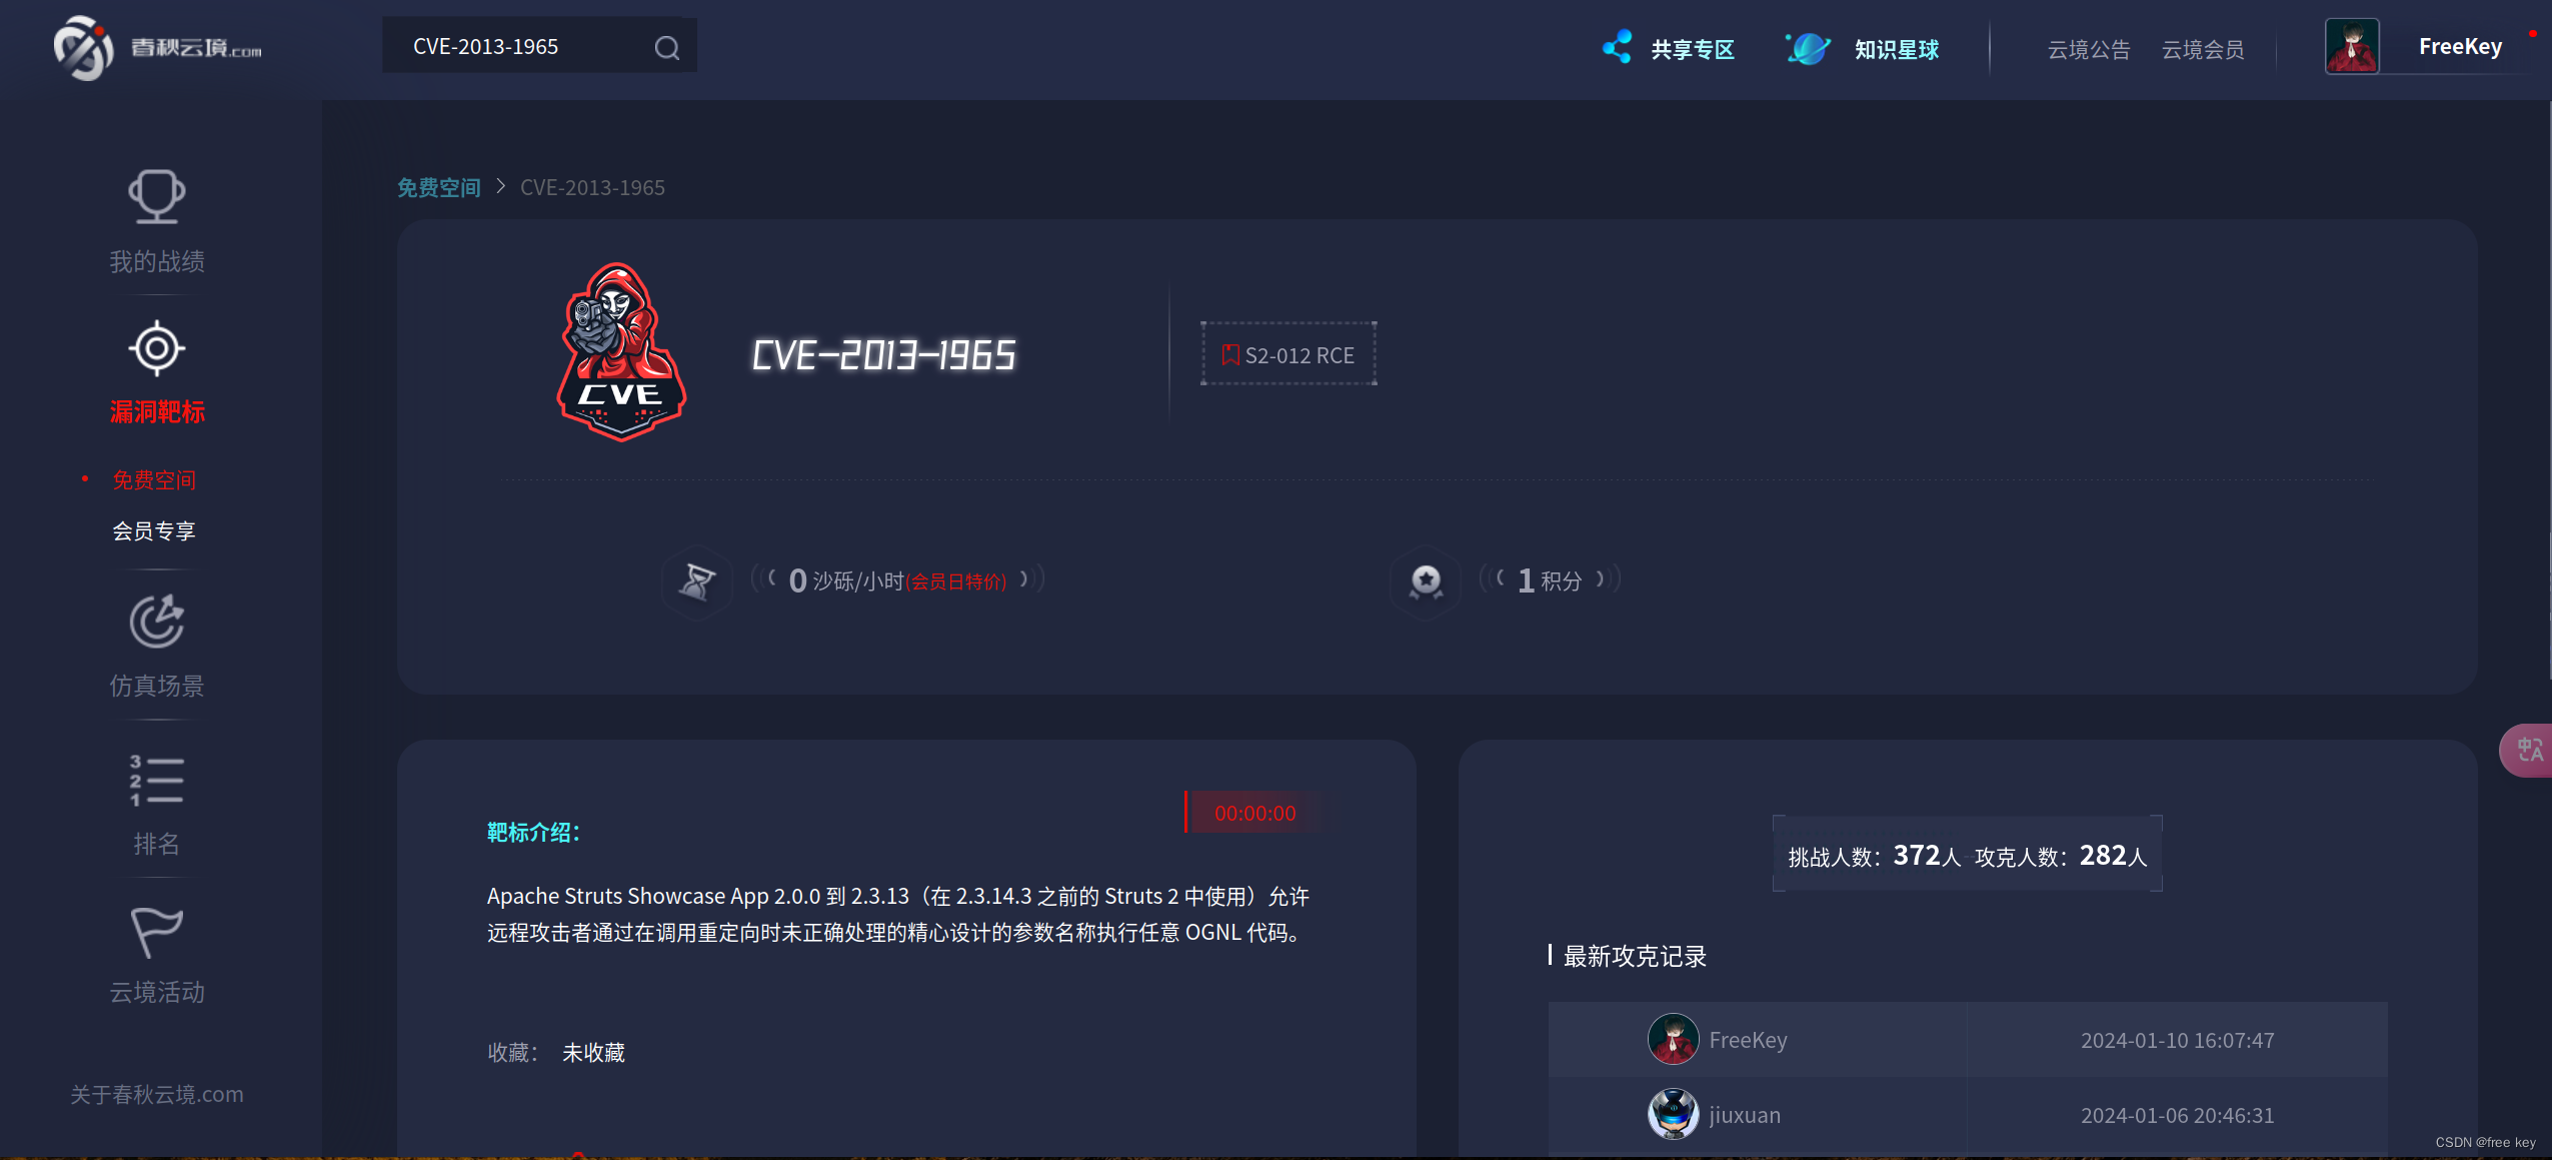
Task: Select the 漏洞靶标 crosshair icon
Action: tap(156, 348)
